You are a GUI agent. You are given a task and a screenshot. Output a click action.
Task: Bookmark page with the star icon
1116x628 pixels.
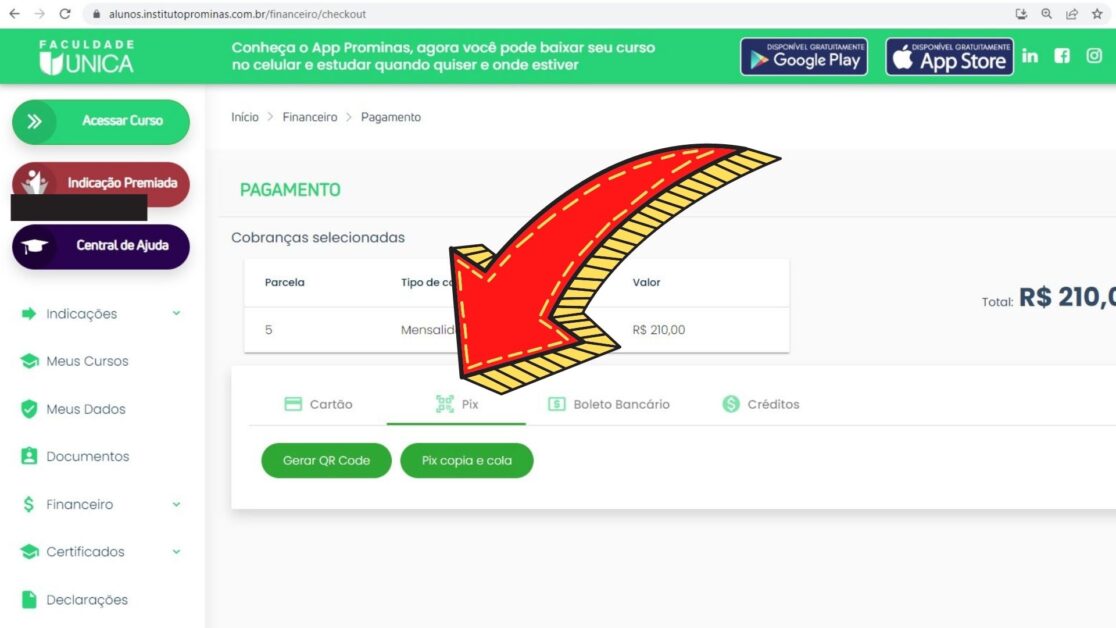1097,14
